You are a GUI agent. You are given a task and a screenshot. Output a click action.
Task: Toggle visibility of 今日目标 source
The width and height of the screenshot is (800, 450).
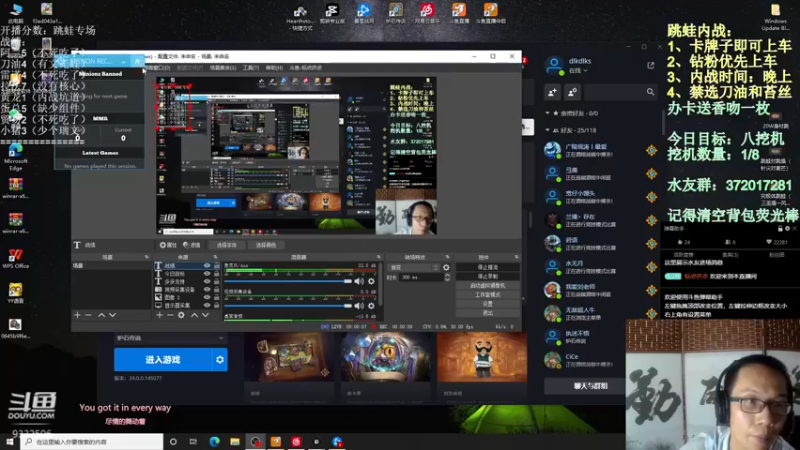pos(207,273)
